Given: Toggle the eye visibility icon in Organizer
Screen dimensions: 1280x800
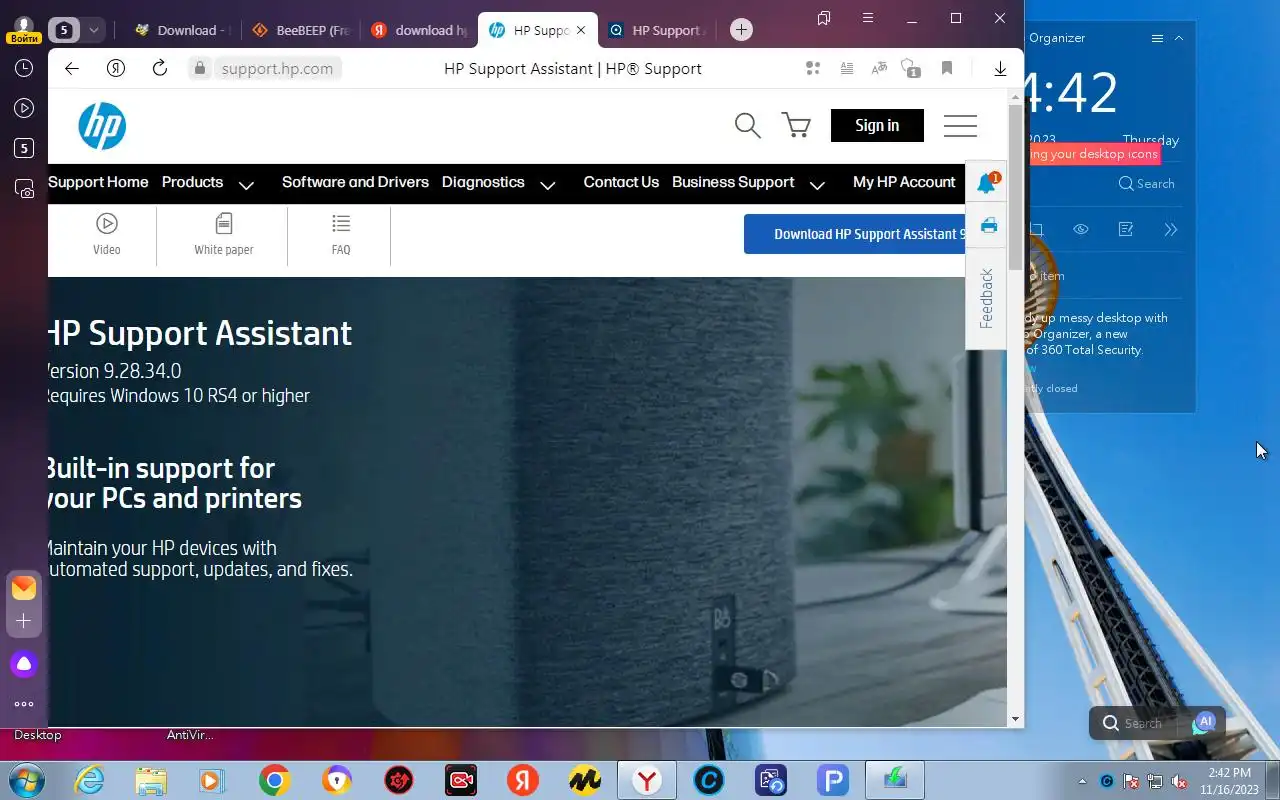Looking at the screenshot, I should (1081, 229).
